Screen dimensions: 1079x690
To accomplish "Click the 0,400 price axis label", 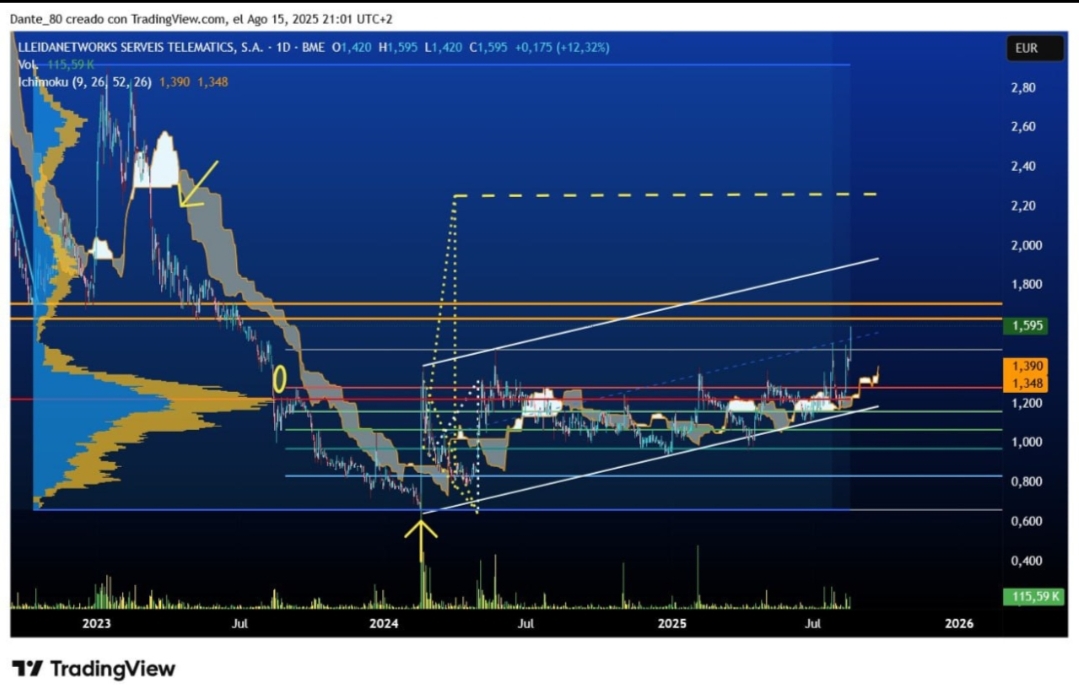I will pos(1026,561).
